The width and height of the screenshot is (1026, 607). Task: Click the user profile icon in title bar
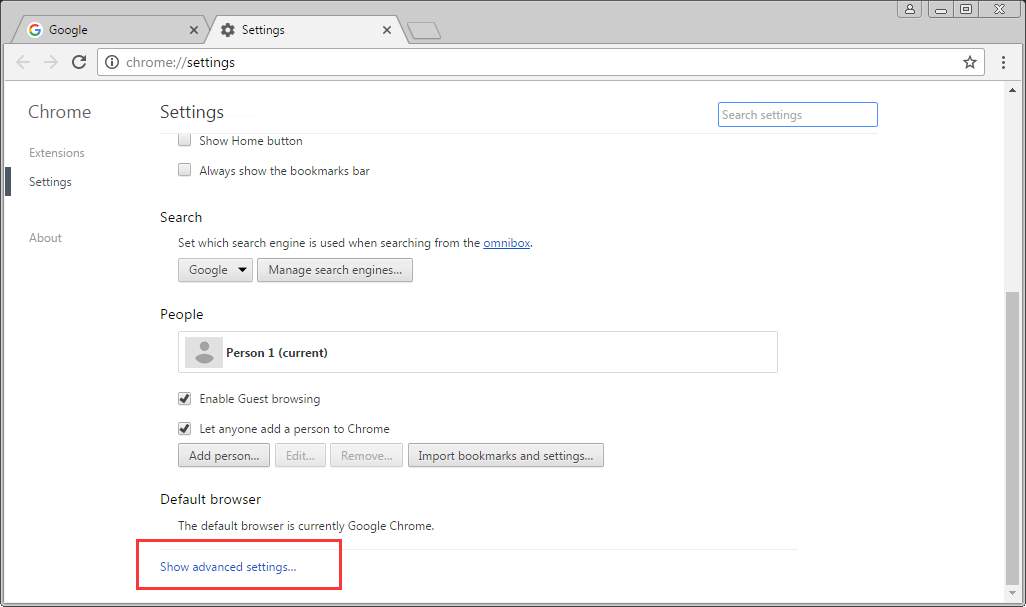click(910, 9)
